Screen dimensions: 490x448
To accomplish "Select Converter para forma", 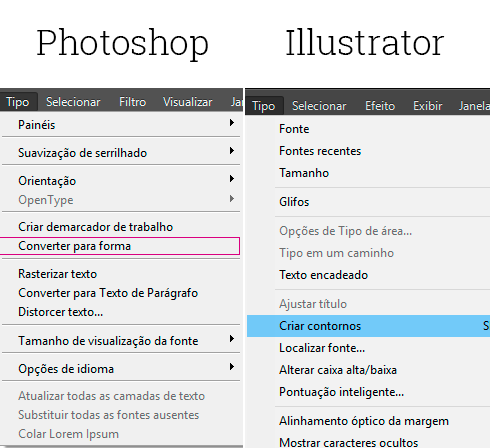I will [120, 246].
